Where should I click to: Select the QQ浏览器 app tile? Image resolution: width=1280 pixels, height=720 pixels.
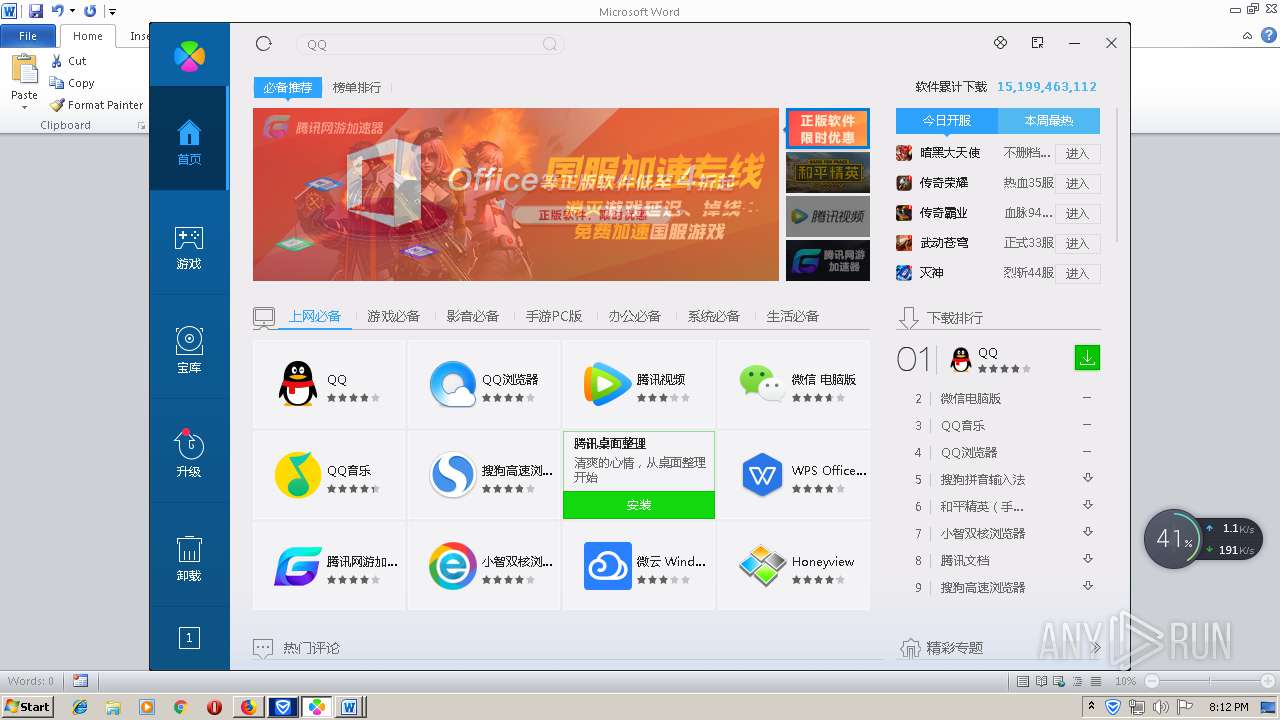point(484,385)
